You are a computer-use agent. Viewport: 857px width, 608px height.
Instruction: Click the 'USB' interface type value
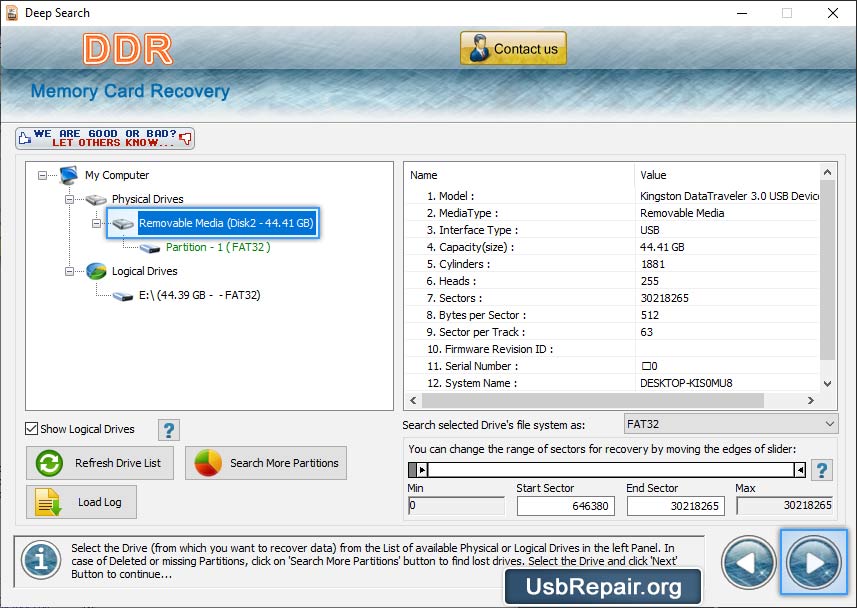pyautogui.click(x=650, y=230)
